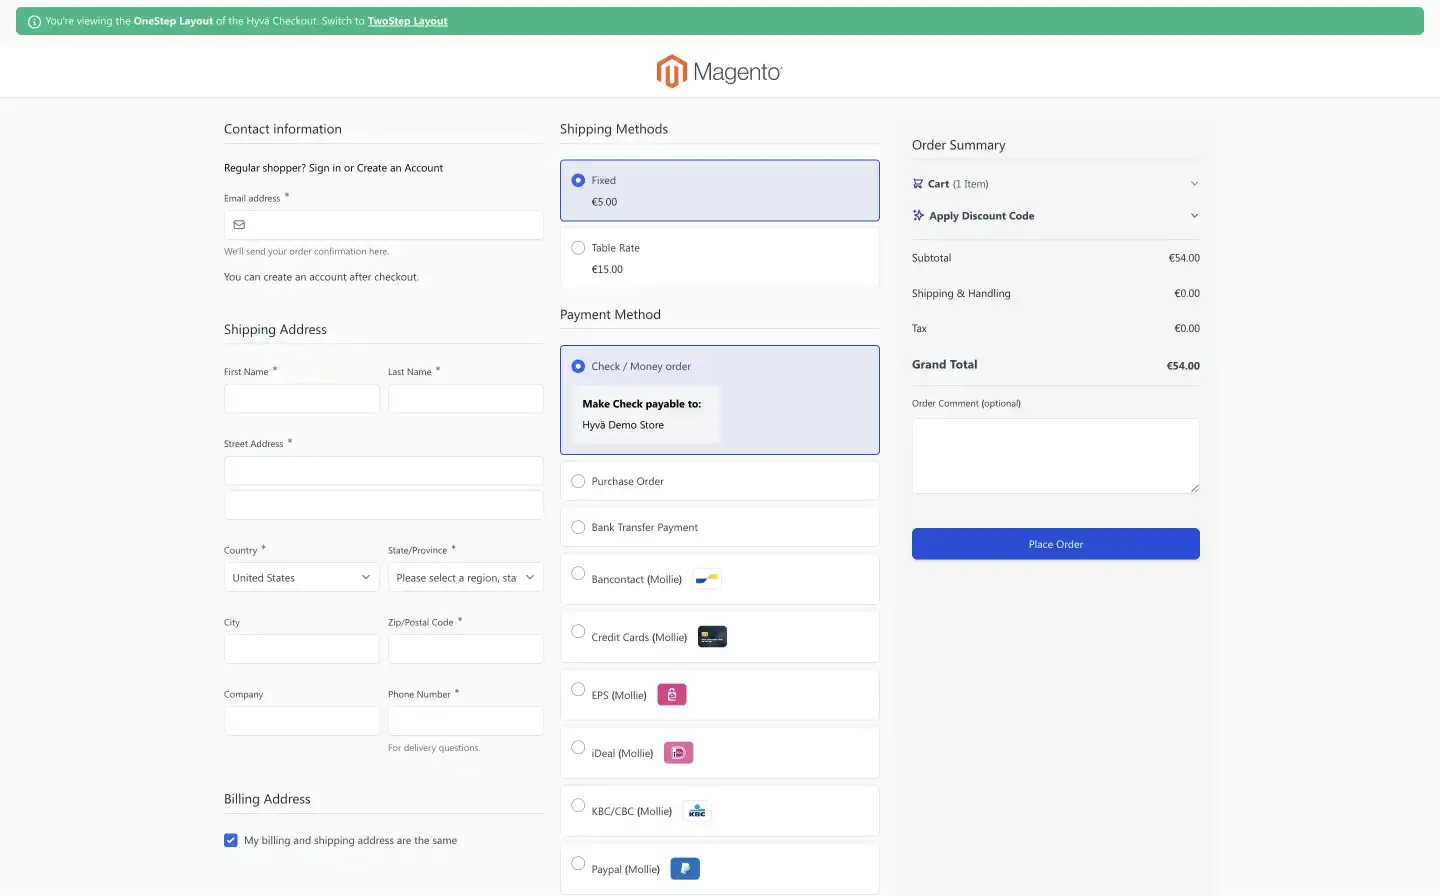Click the Place Order button
1440x896 pixels.
[1055, 543]
